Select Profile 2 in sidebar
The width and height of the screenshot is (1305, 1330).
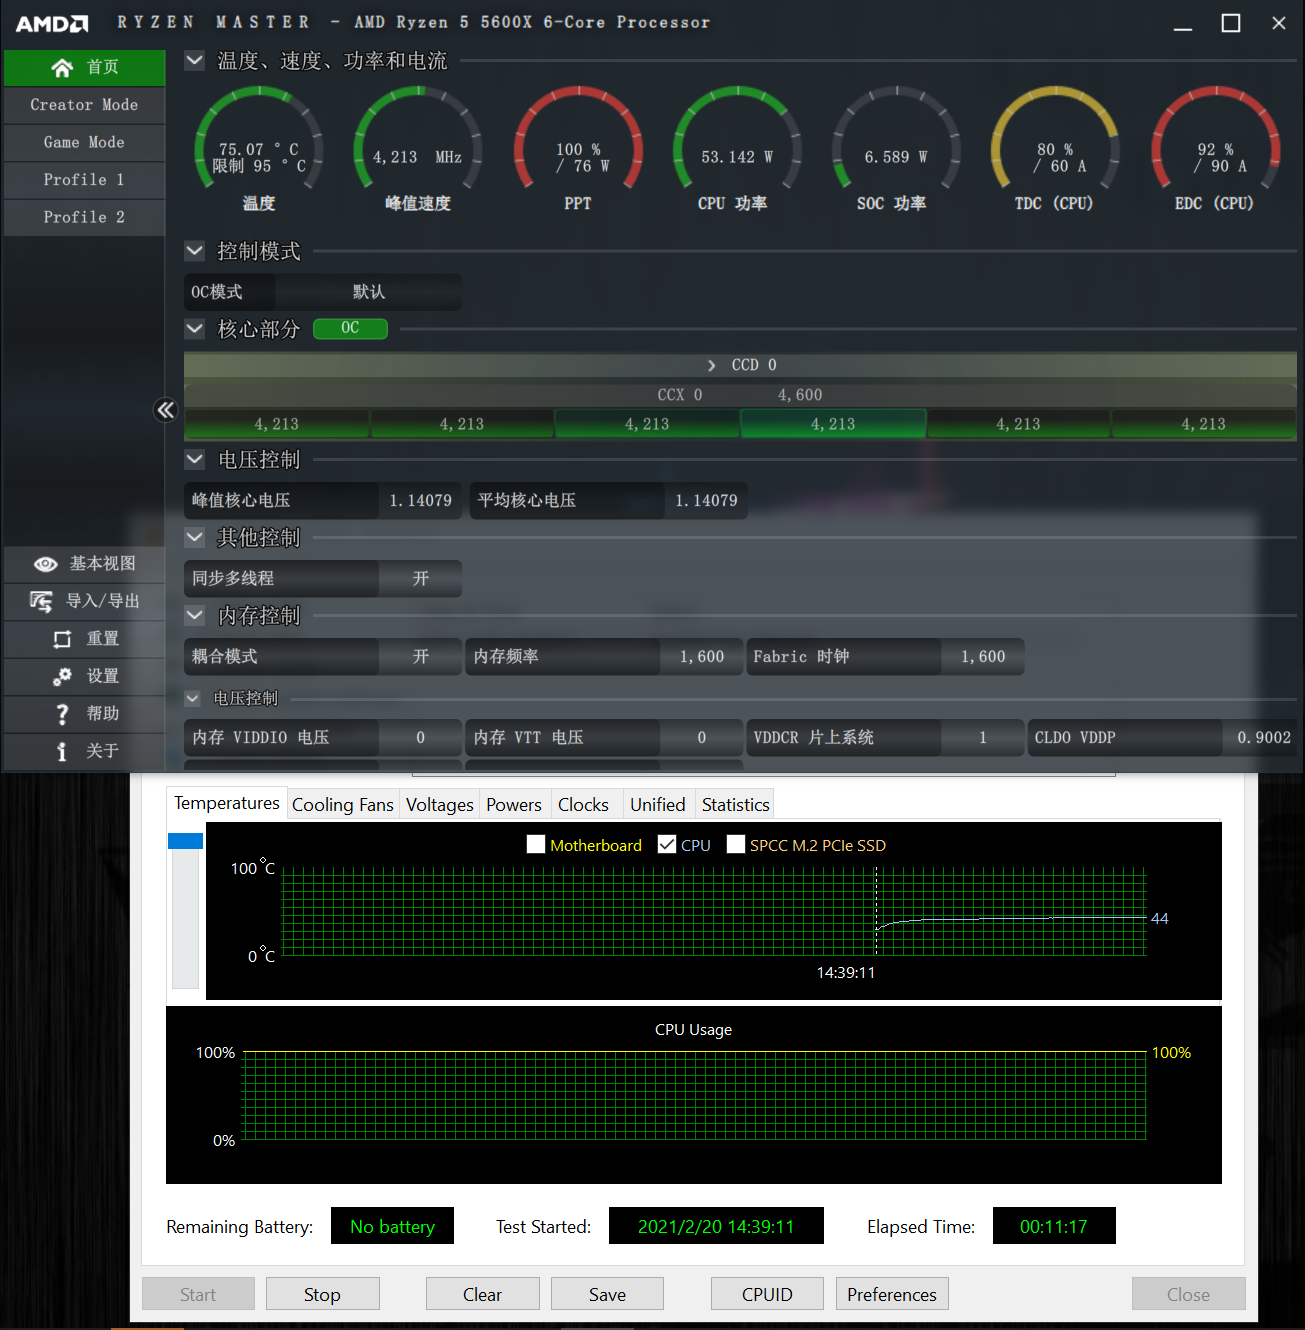pyautogui.click(x=84, y=217)
